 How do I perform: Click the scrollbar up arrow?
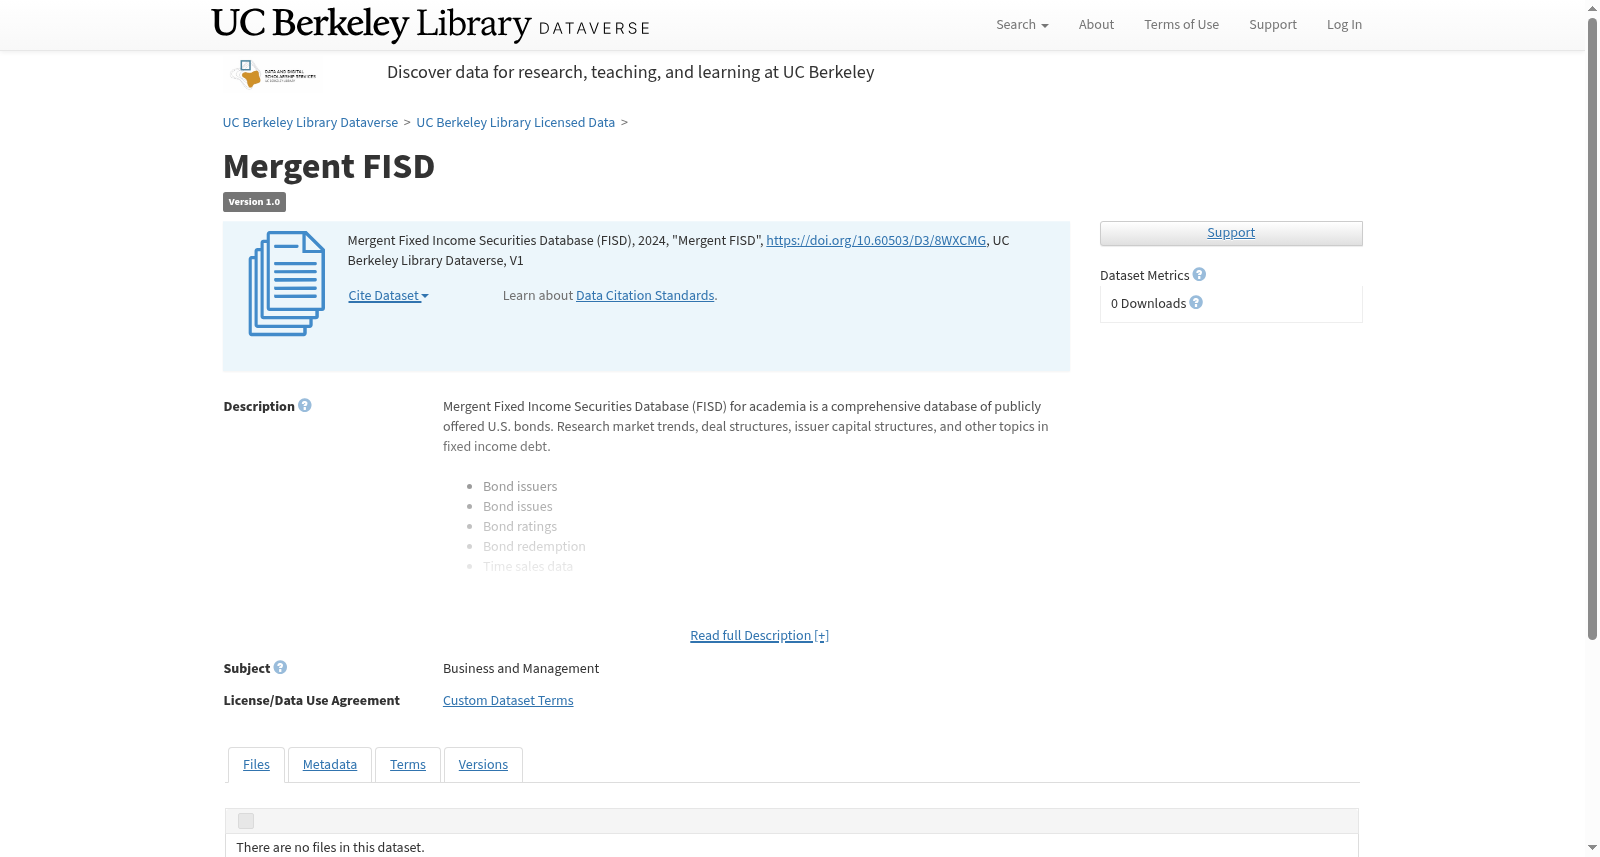pos(1592,8)
